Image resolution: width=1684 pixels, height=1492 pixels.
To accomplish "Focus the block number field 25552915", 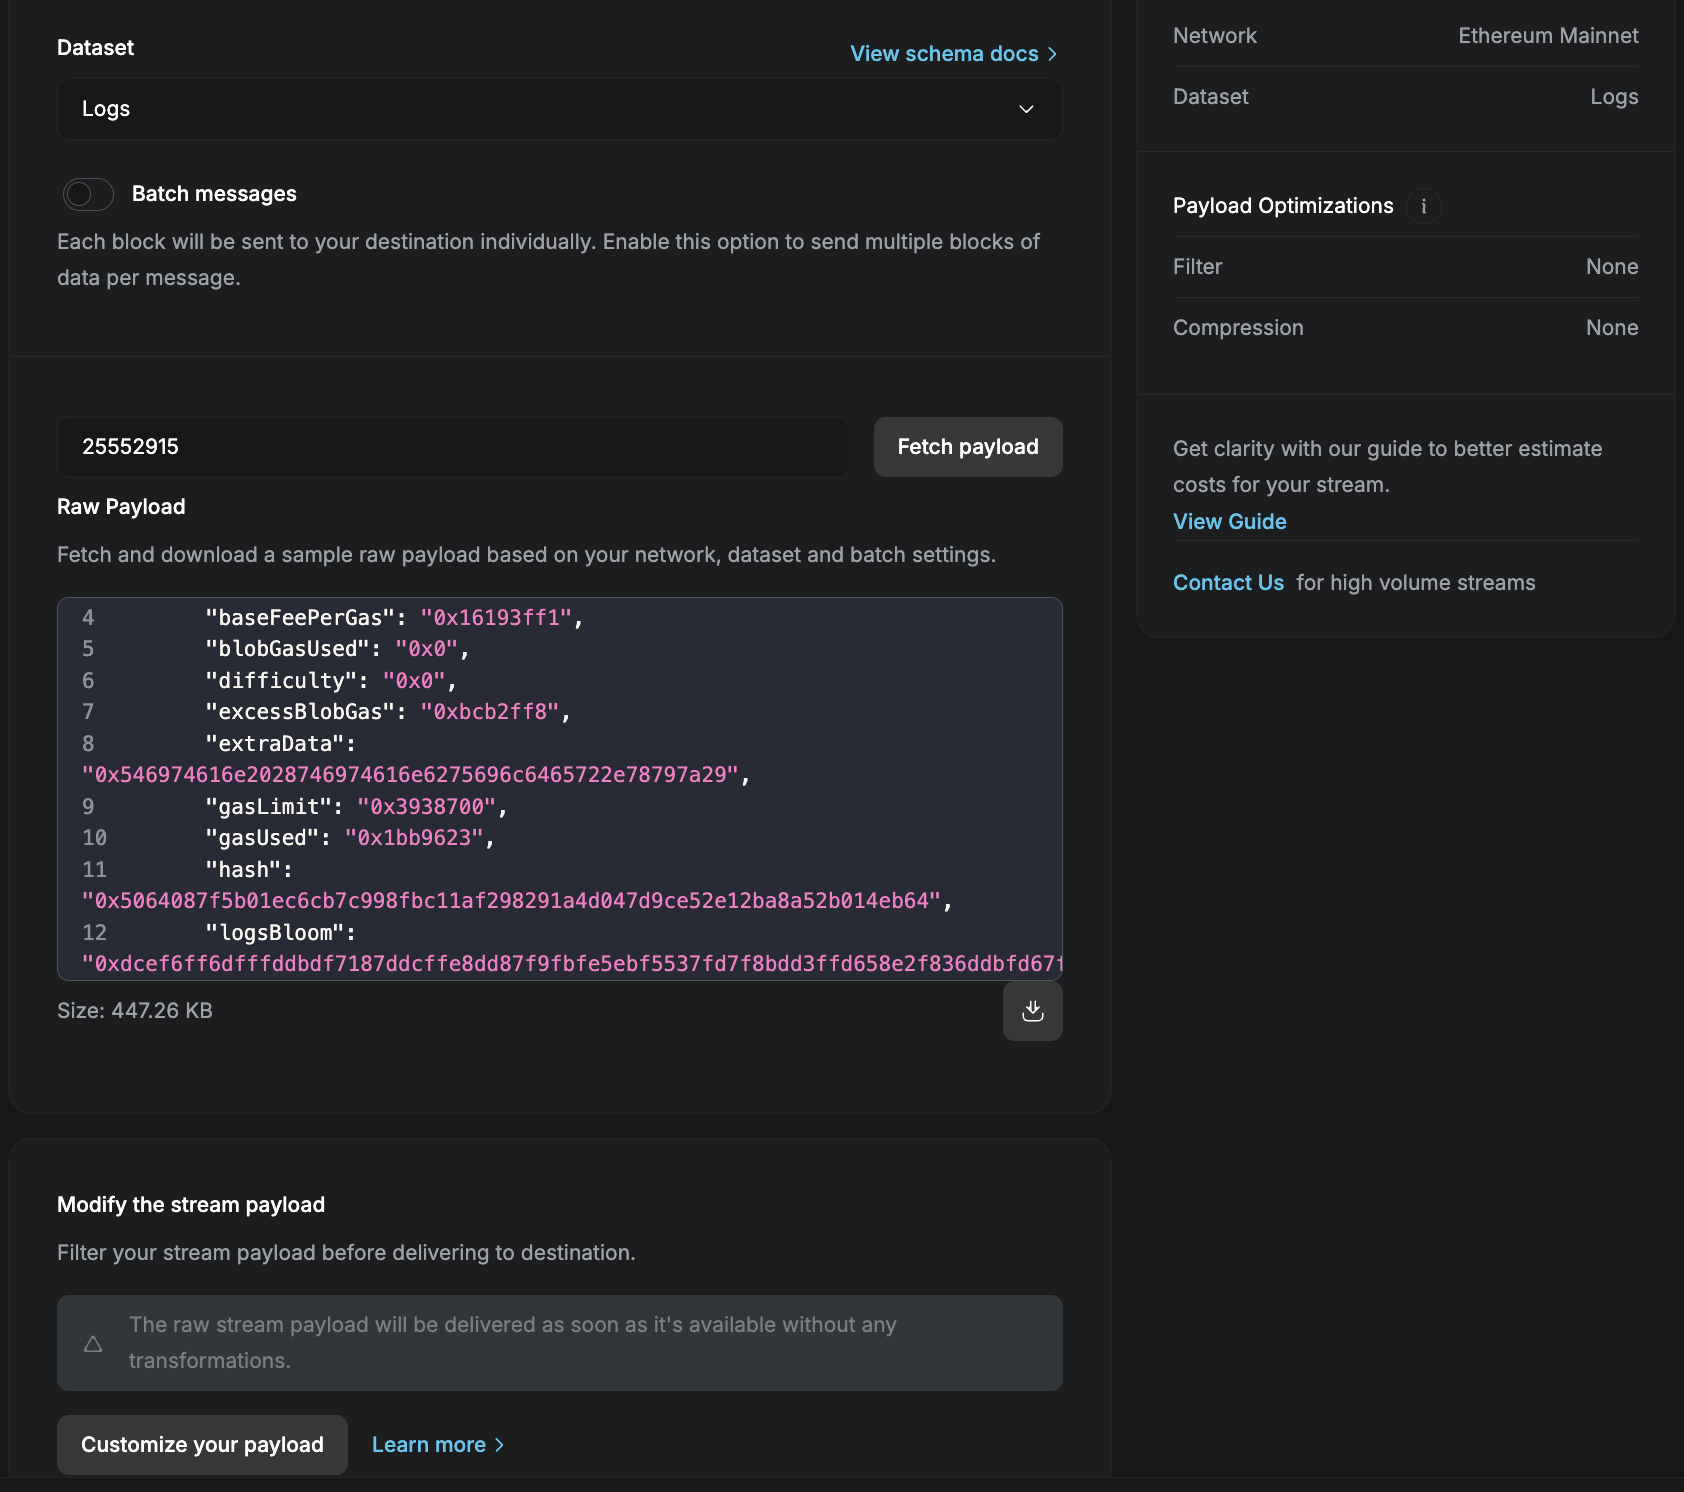I will click(453, 447).
